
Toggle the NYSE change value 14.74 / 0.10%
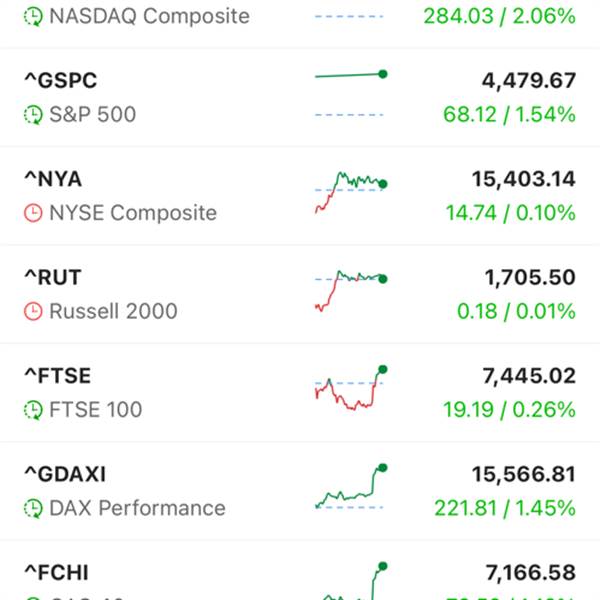(509, 213)
